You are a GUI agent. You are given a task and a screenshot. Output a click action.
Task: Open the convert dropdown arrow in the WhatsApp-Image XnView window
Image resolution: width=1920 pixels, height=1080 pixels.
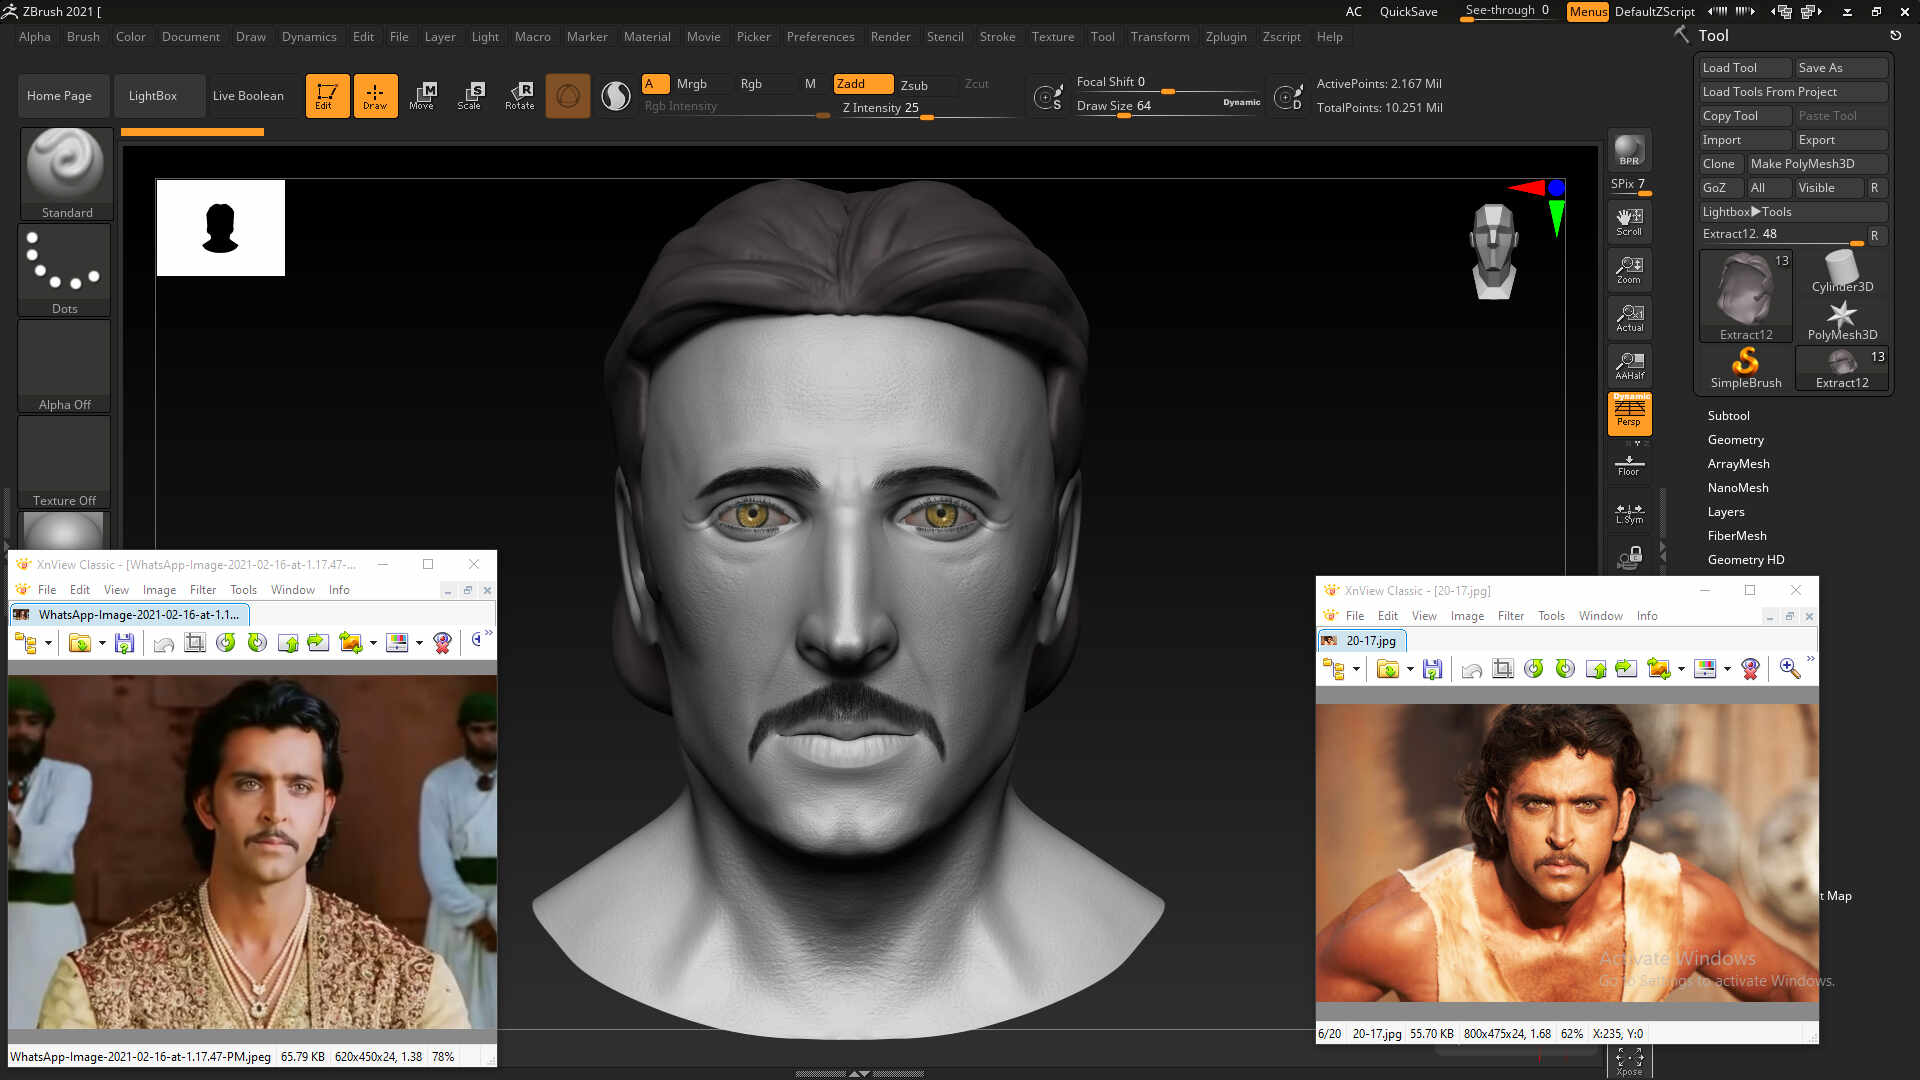click(x=373, y=643)
